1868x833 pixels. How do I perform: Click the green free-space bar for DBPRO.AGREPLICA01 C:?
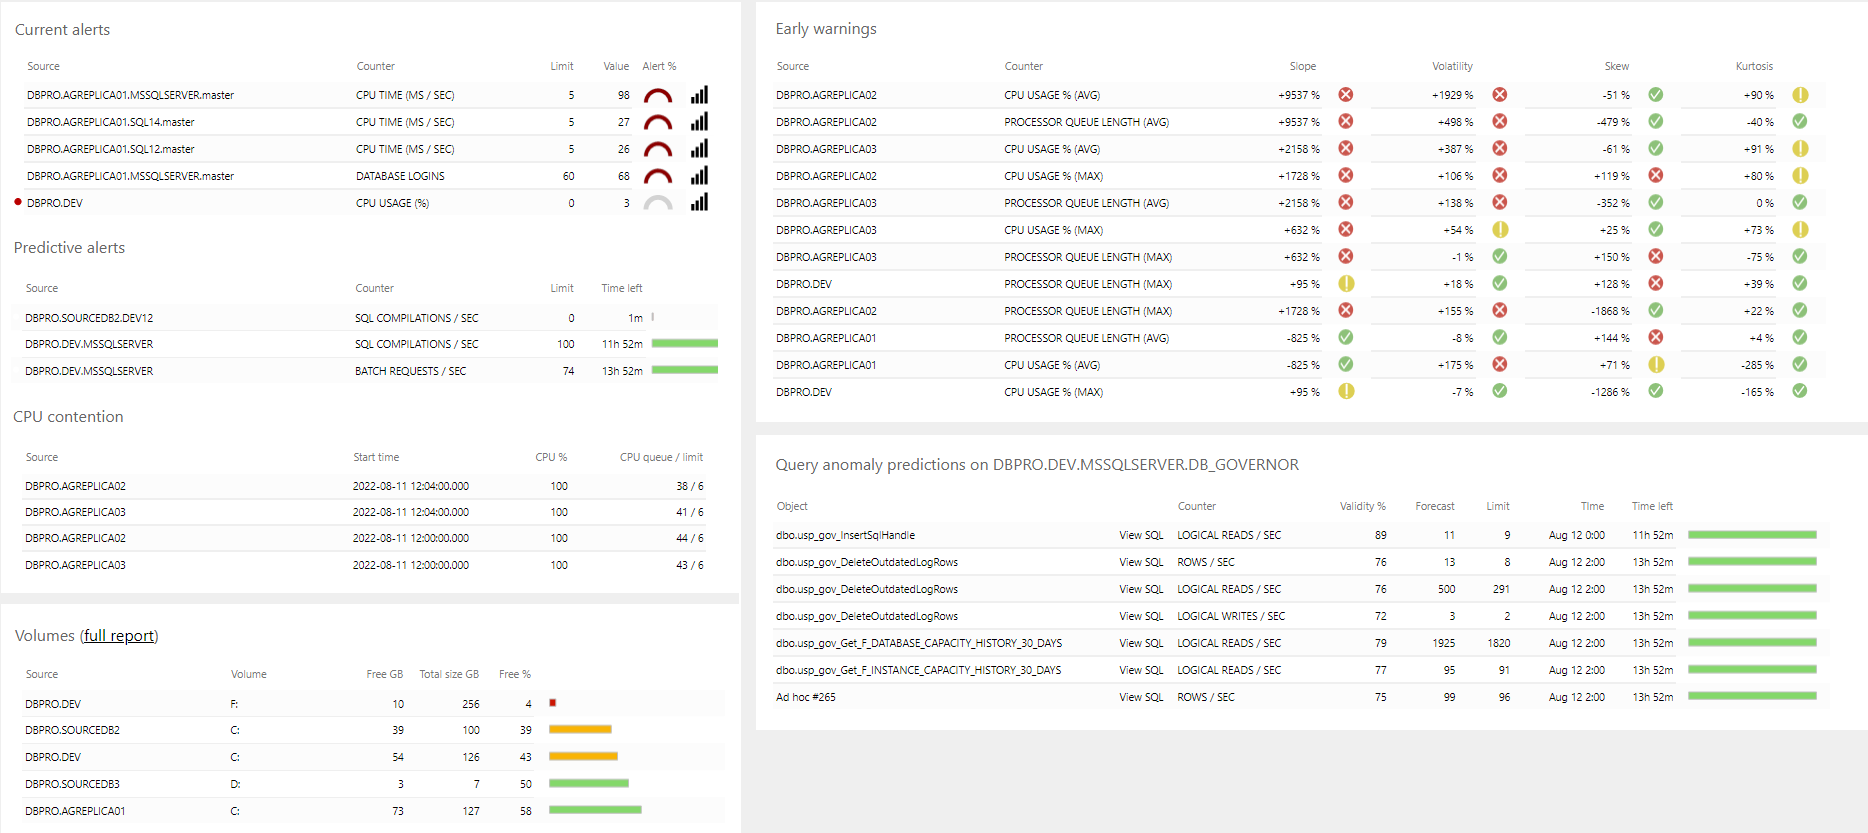(595, 810)
